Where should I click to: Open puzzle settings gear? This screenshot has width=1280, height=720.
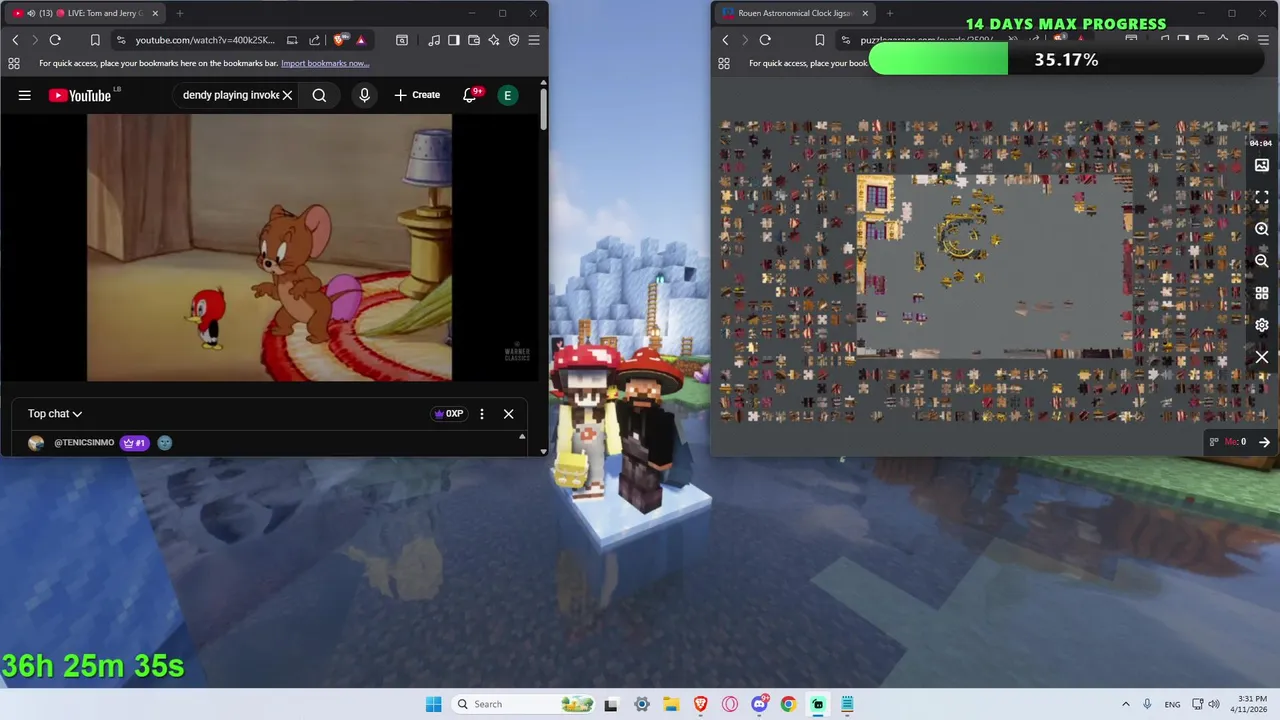tap(1262, 325)
